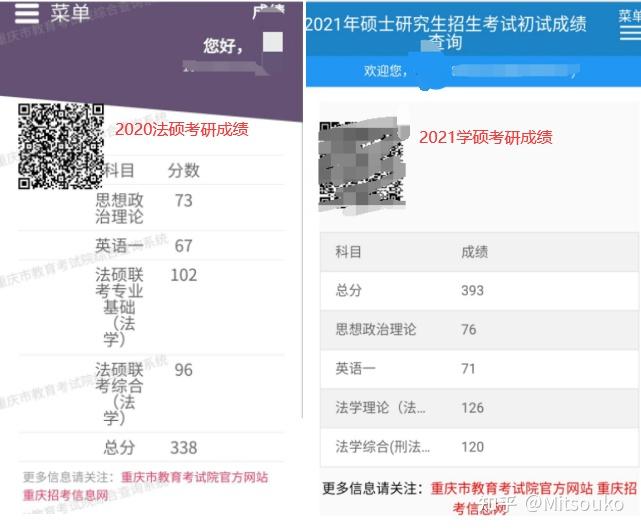
Task: Click '更多信息请关注:' in the left panel
Action: tap(68, 477)
